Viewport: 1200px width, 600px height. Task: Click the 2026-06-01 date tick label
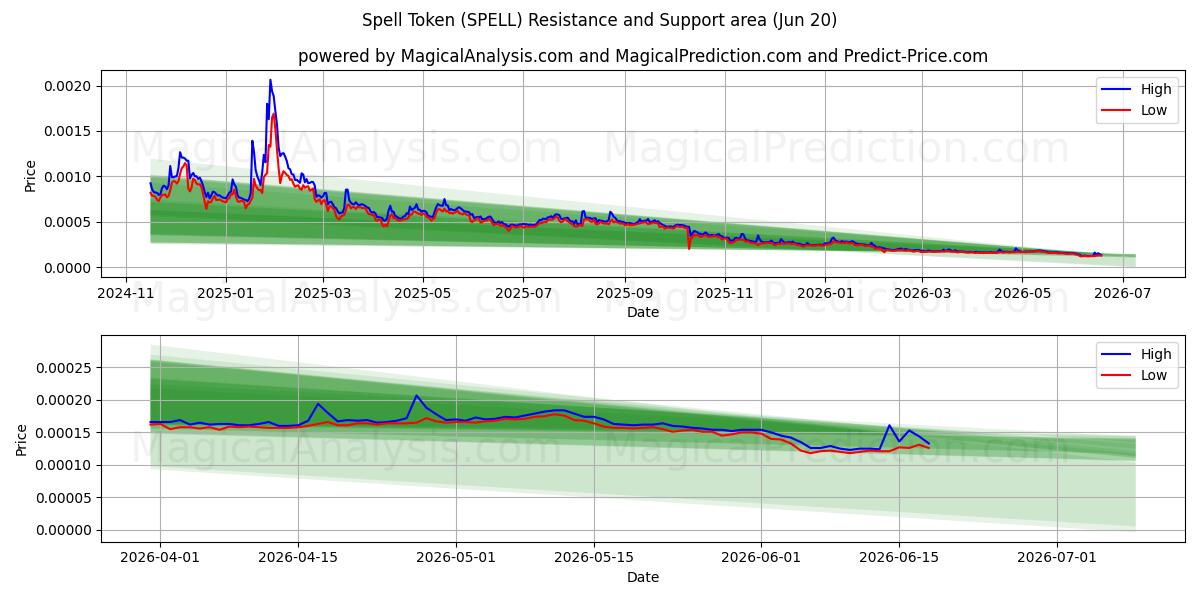[x=761, y=557]
